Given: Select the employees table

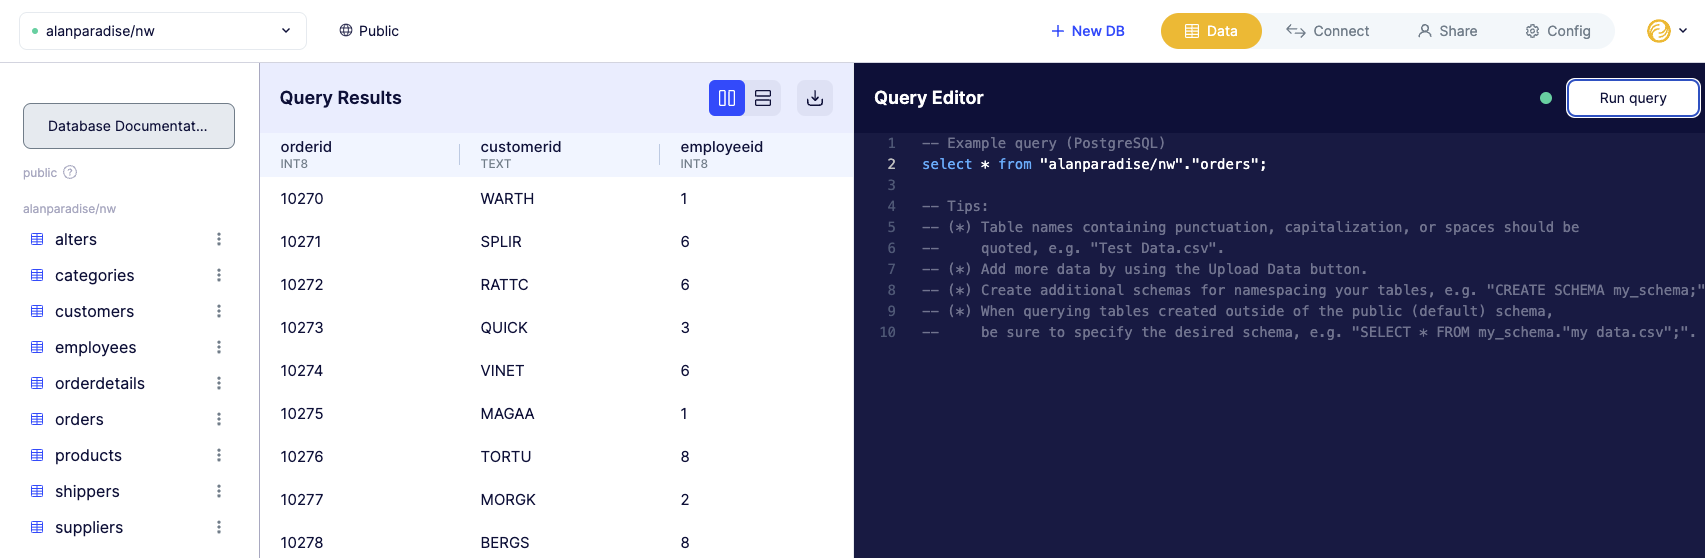Looking at the screenshot, I should click(x=95, y=347).
